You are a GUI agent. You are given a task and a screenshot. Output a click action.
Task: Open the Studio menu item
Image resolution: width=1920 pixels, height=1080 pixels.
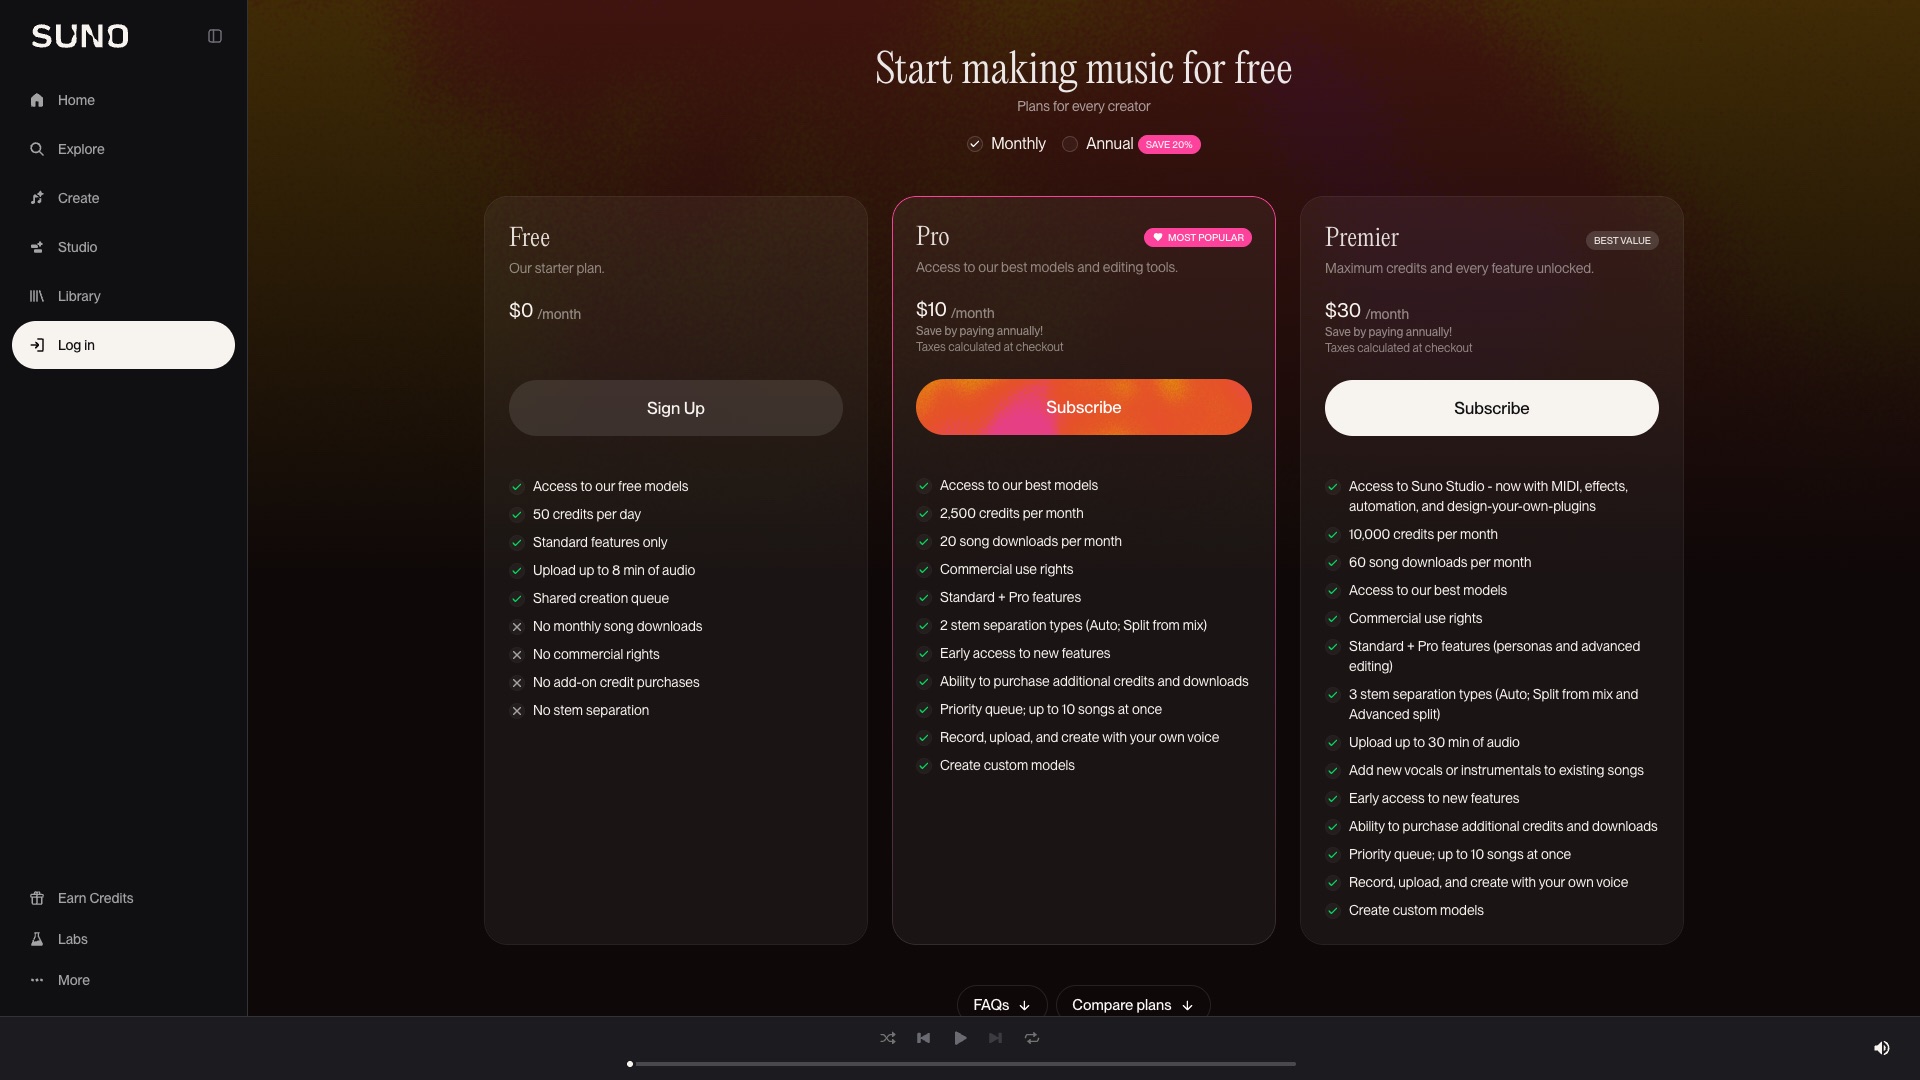click(123, 247)
